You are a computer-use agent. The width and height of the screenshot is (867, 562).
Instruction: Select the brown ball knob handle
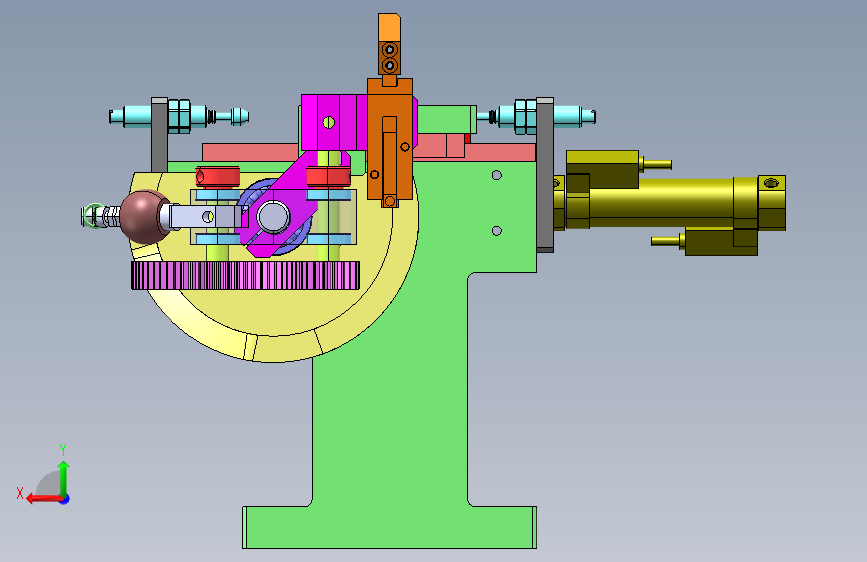click(145, 216)
